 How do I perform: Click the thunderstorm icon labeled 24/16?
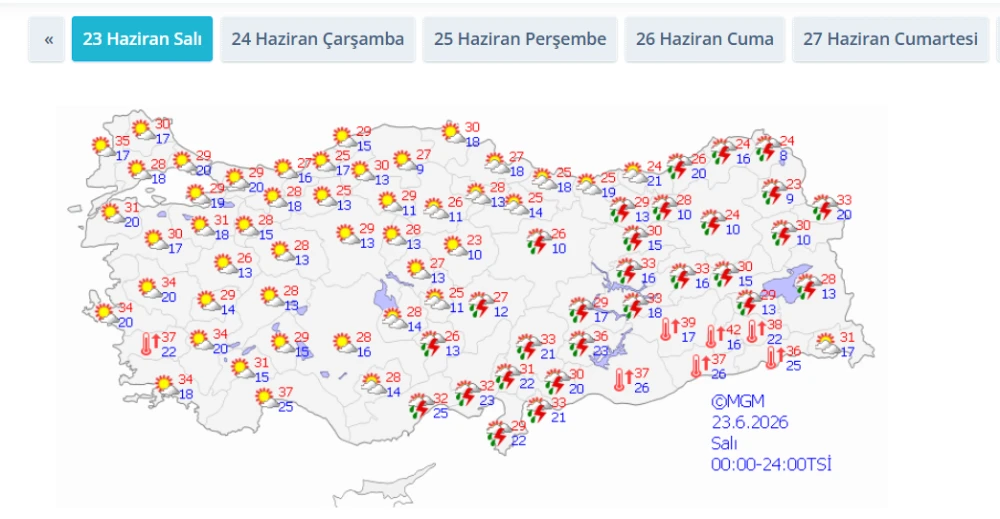pyautogui.click(x=723, y=152)
